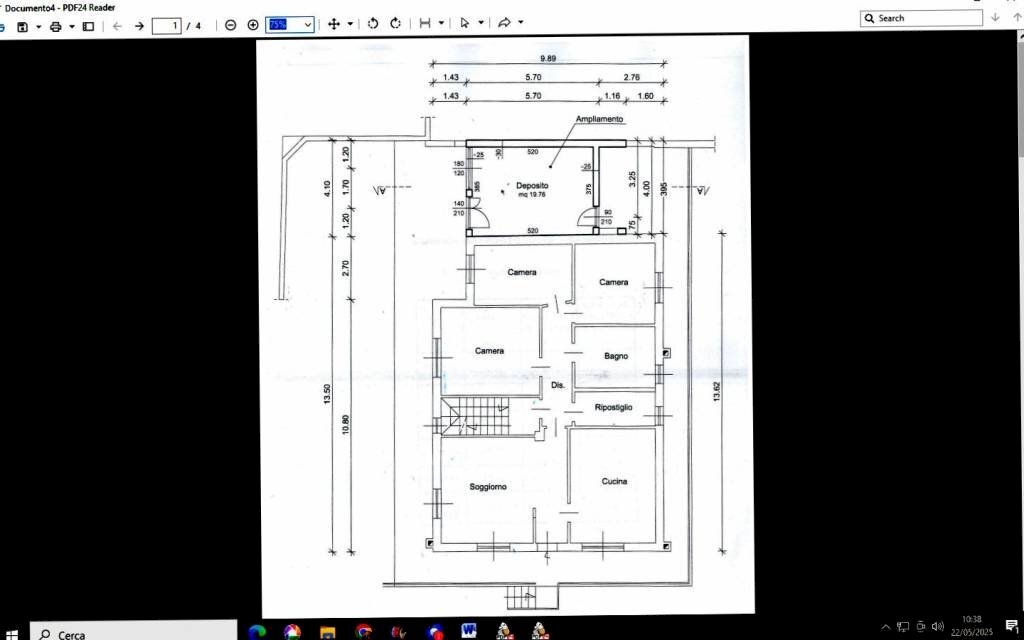1024x640 pixels.
Task: Click the page number input field
Action: tap(166, 25)
